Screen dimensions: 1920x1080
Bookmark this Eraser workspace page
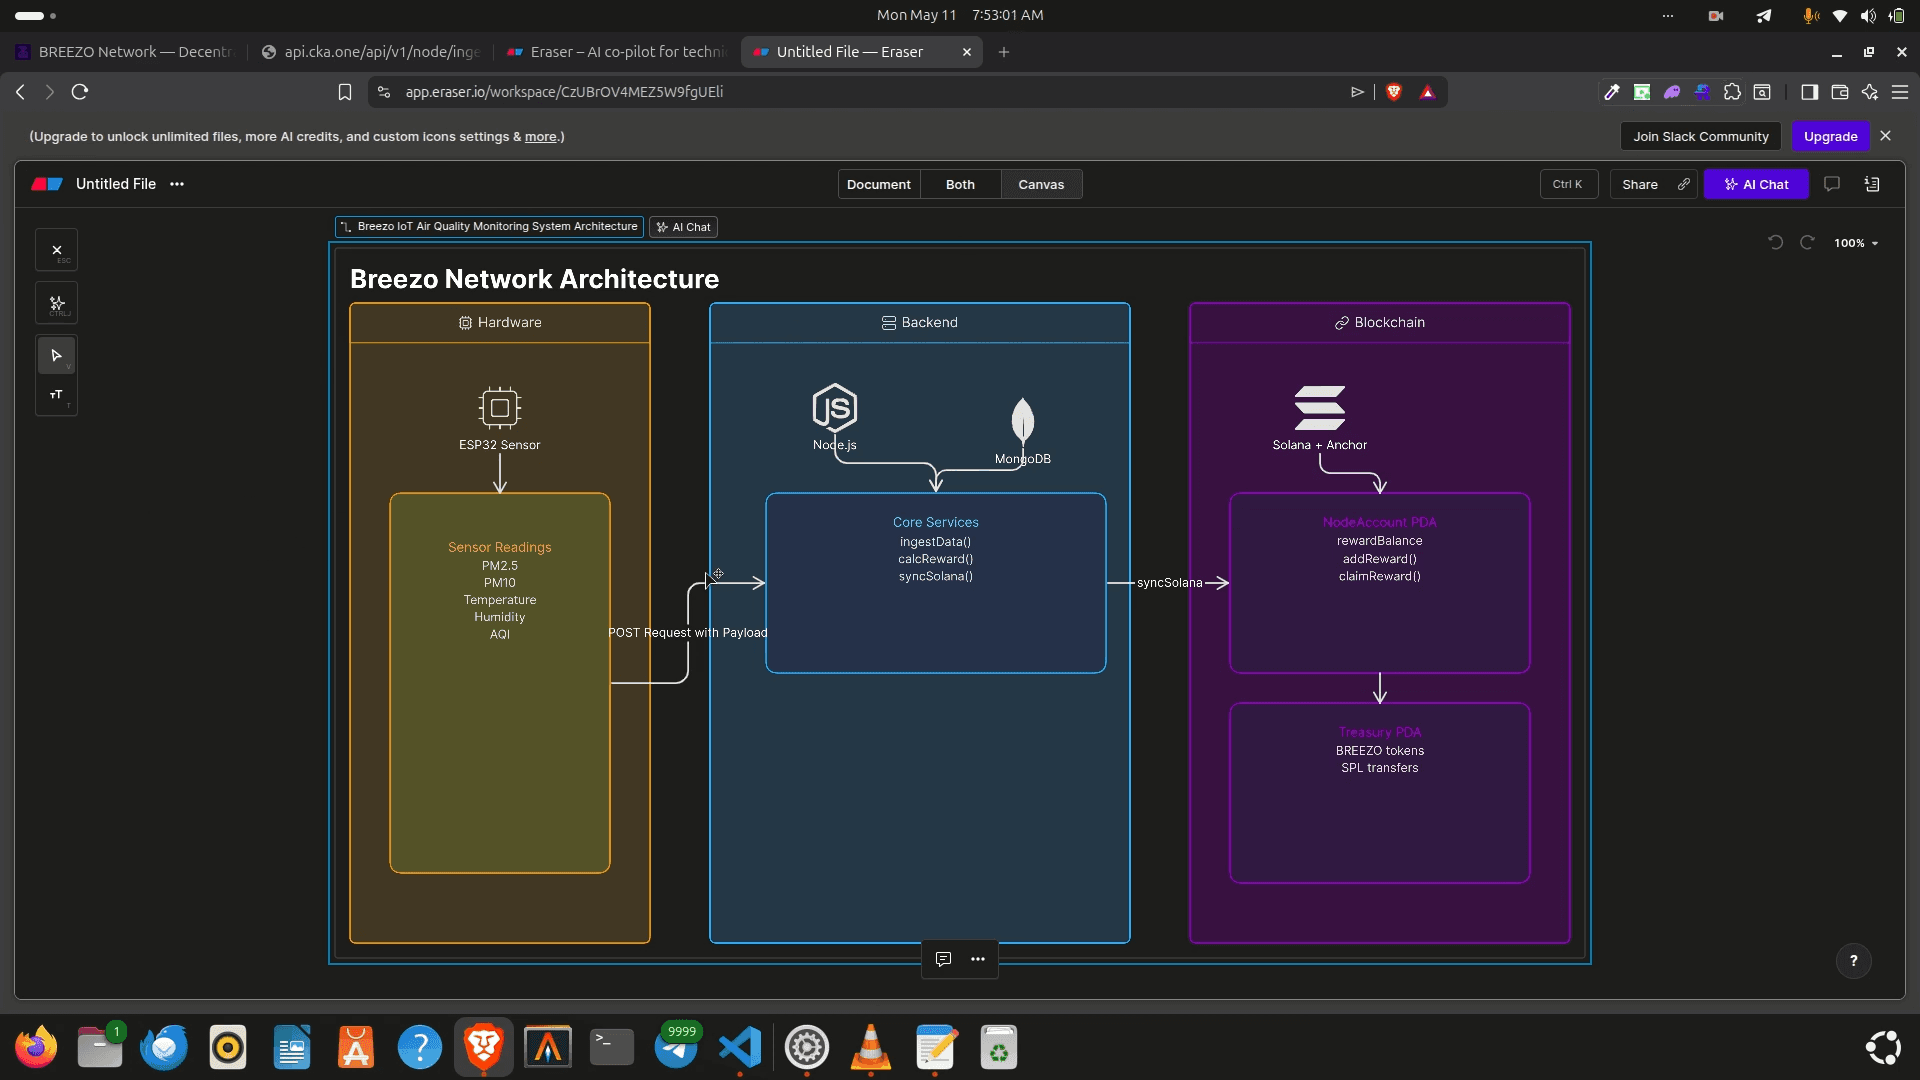tap(345, 92)
